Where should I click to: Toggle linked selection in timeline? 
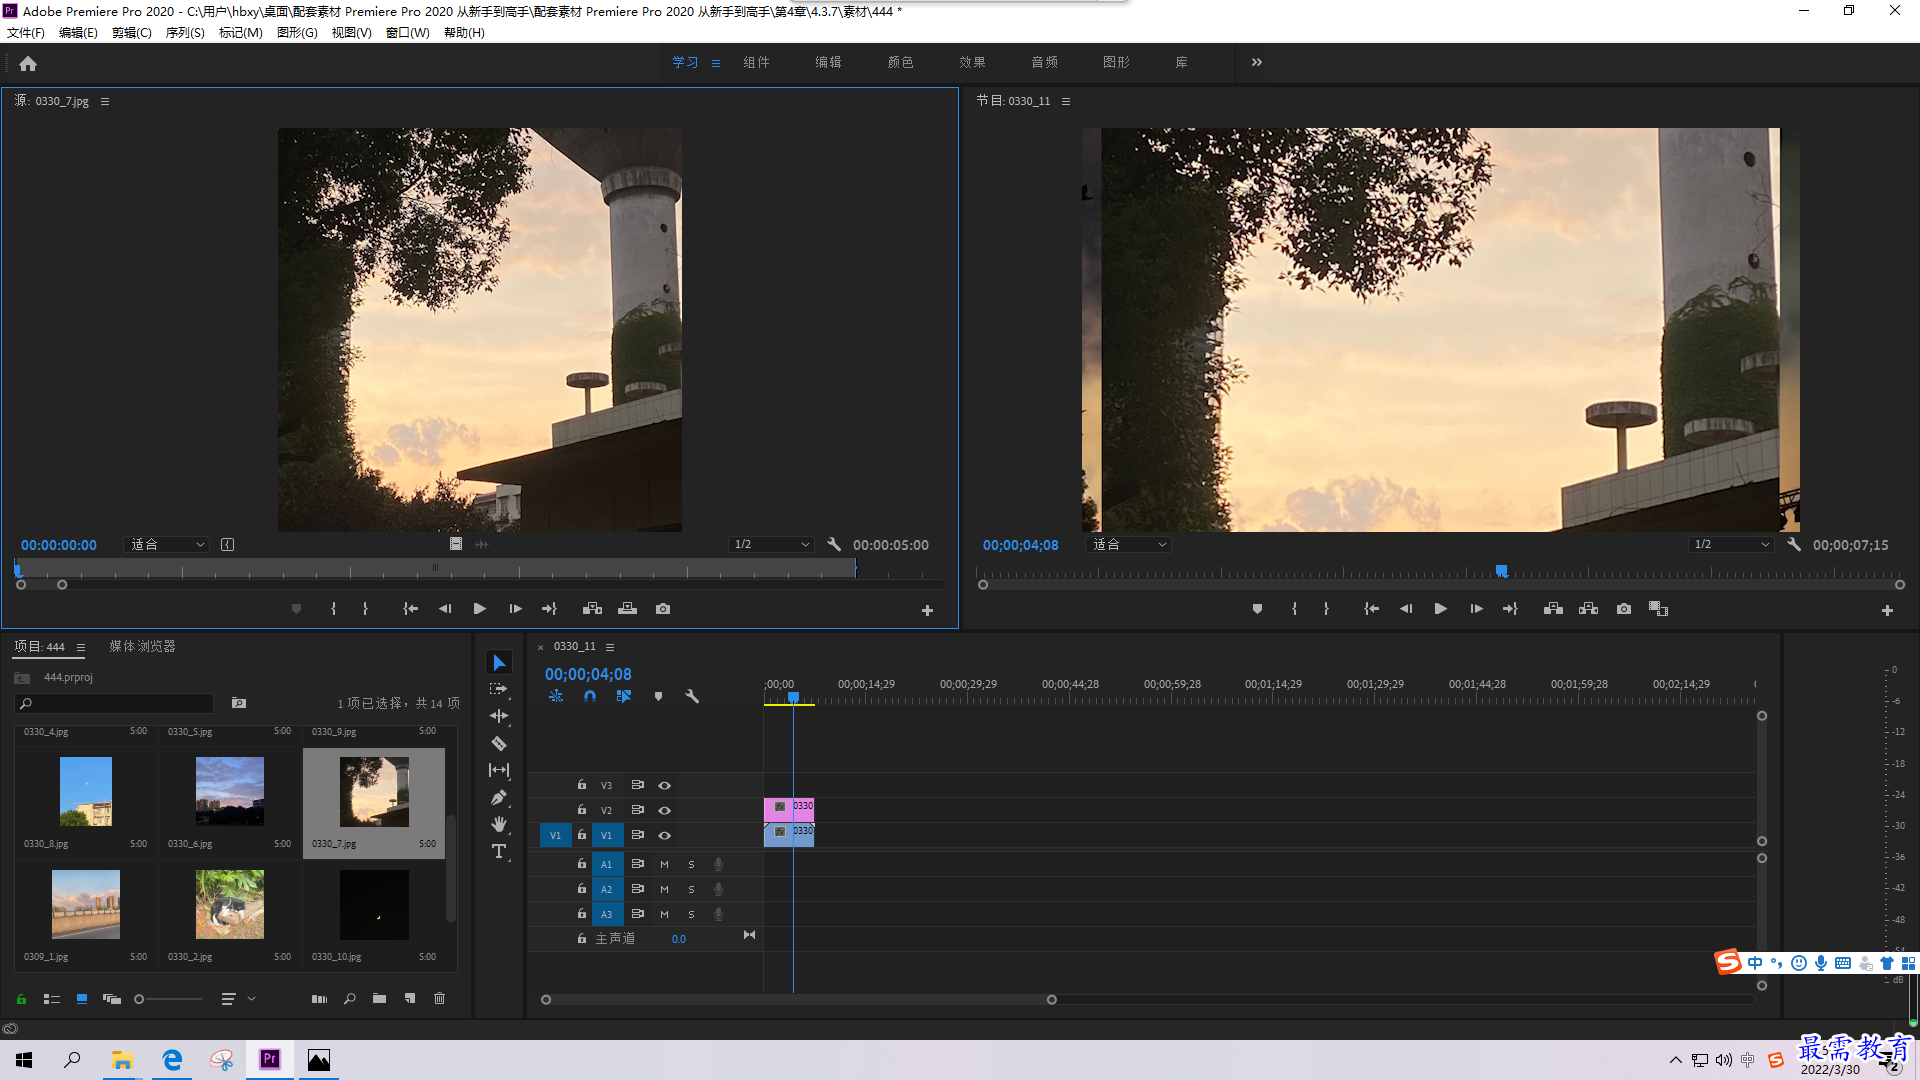(624, 696)
